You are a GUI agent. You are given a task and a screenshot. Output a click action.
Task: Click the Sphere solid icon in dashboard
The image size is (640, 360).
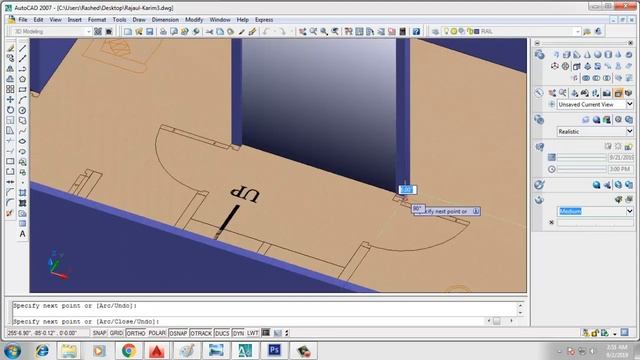[598, 54]
